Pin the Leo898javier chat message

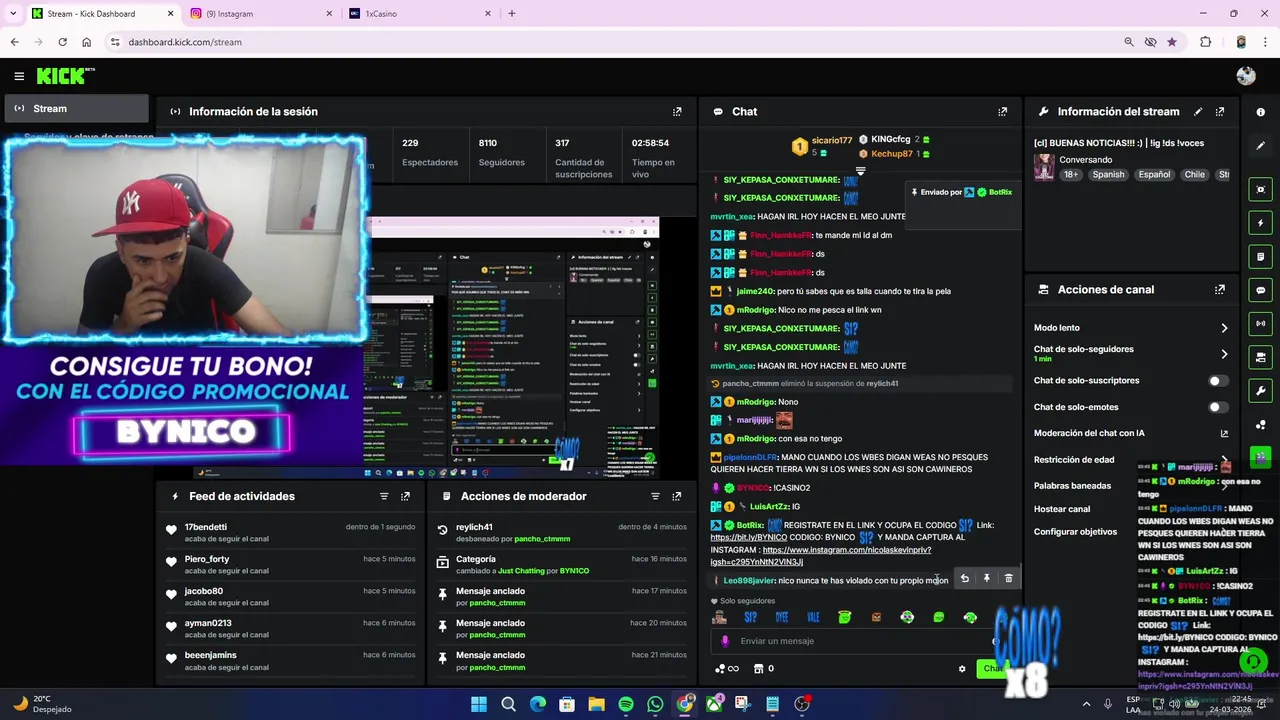pyautogui.click(x=986, y=578)
